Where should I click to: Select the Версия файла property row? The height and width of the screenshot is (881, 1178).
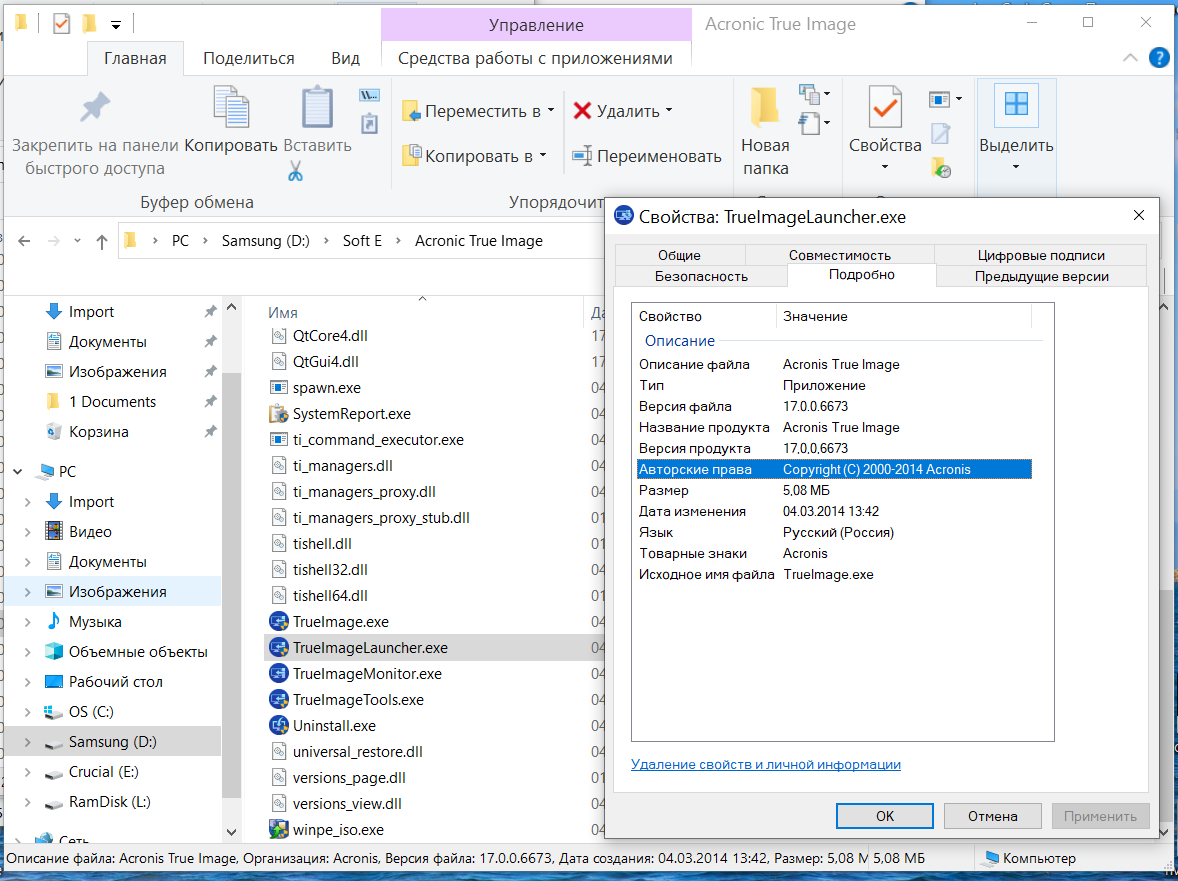tap(834, 406)
